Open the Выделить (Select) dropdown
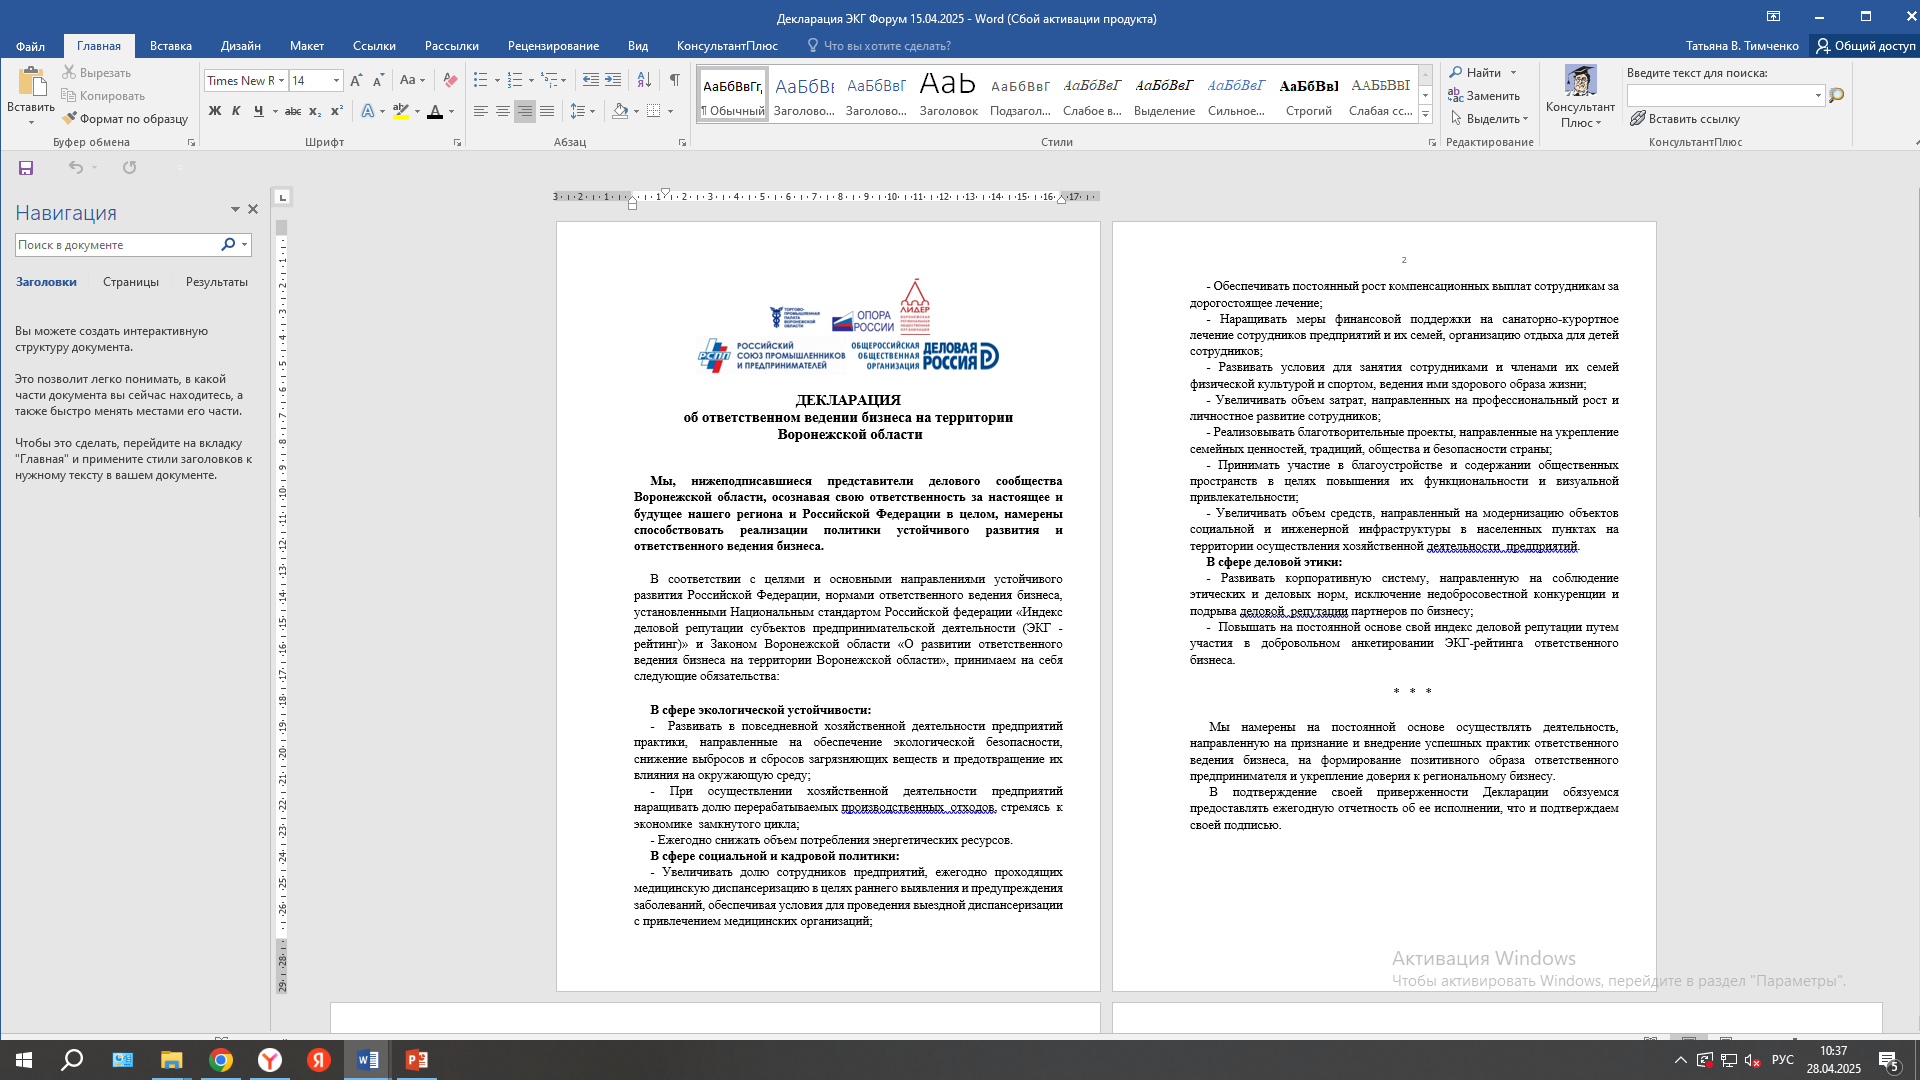 point(1490,119)
